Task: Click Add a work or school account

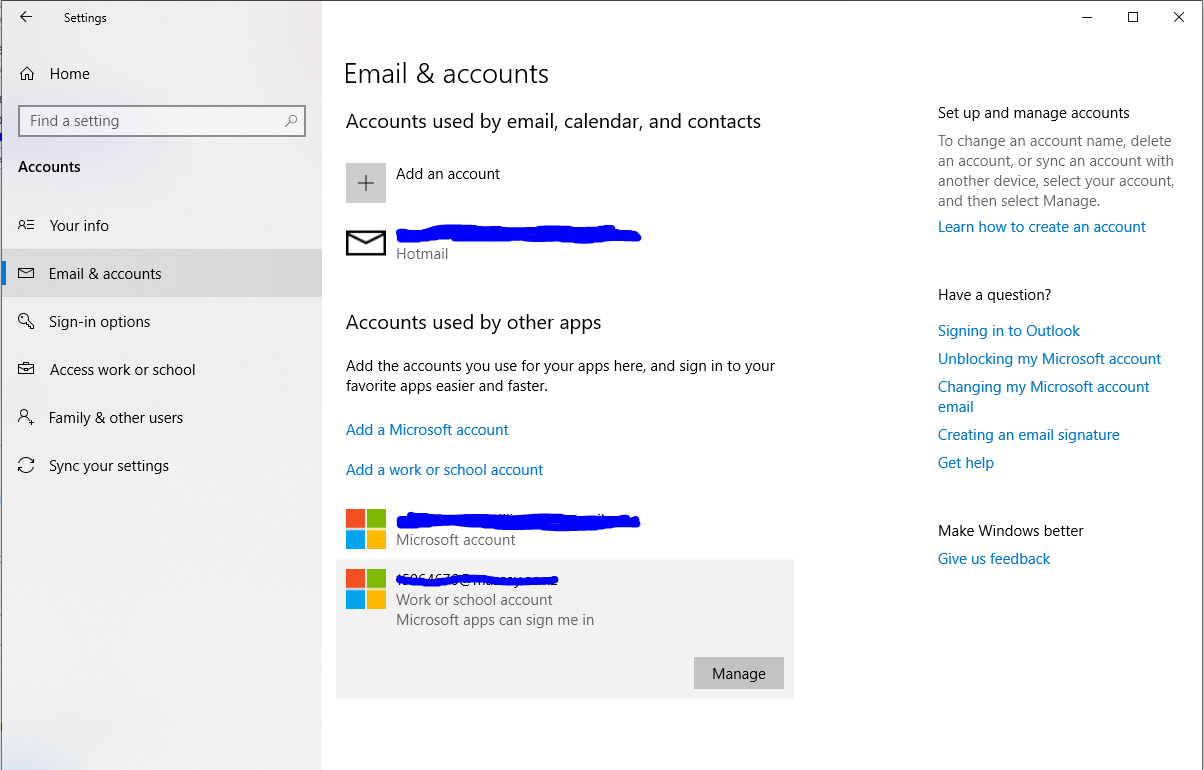Action: 445,470
